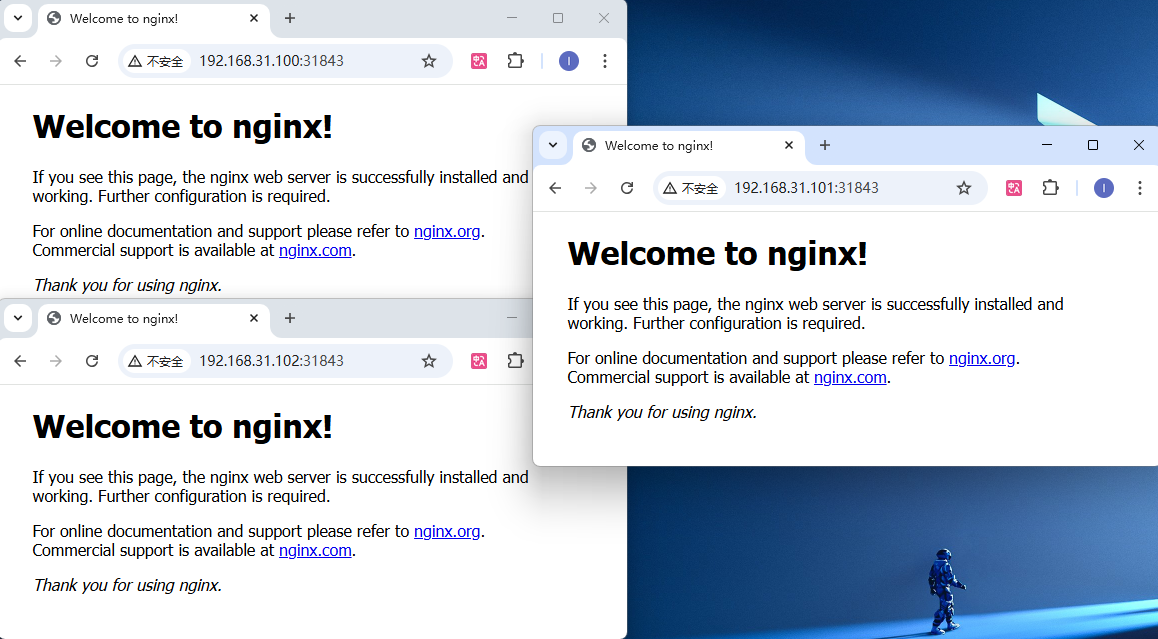Image resolution: width=1158 pixels, height=639 pixels.
Task: Add a new tab in 192.168.31.102 window
Action: [x=290, y=318]
